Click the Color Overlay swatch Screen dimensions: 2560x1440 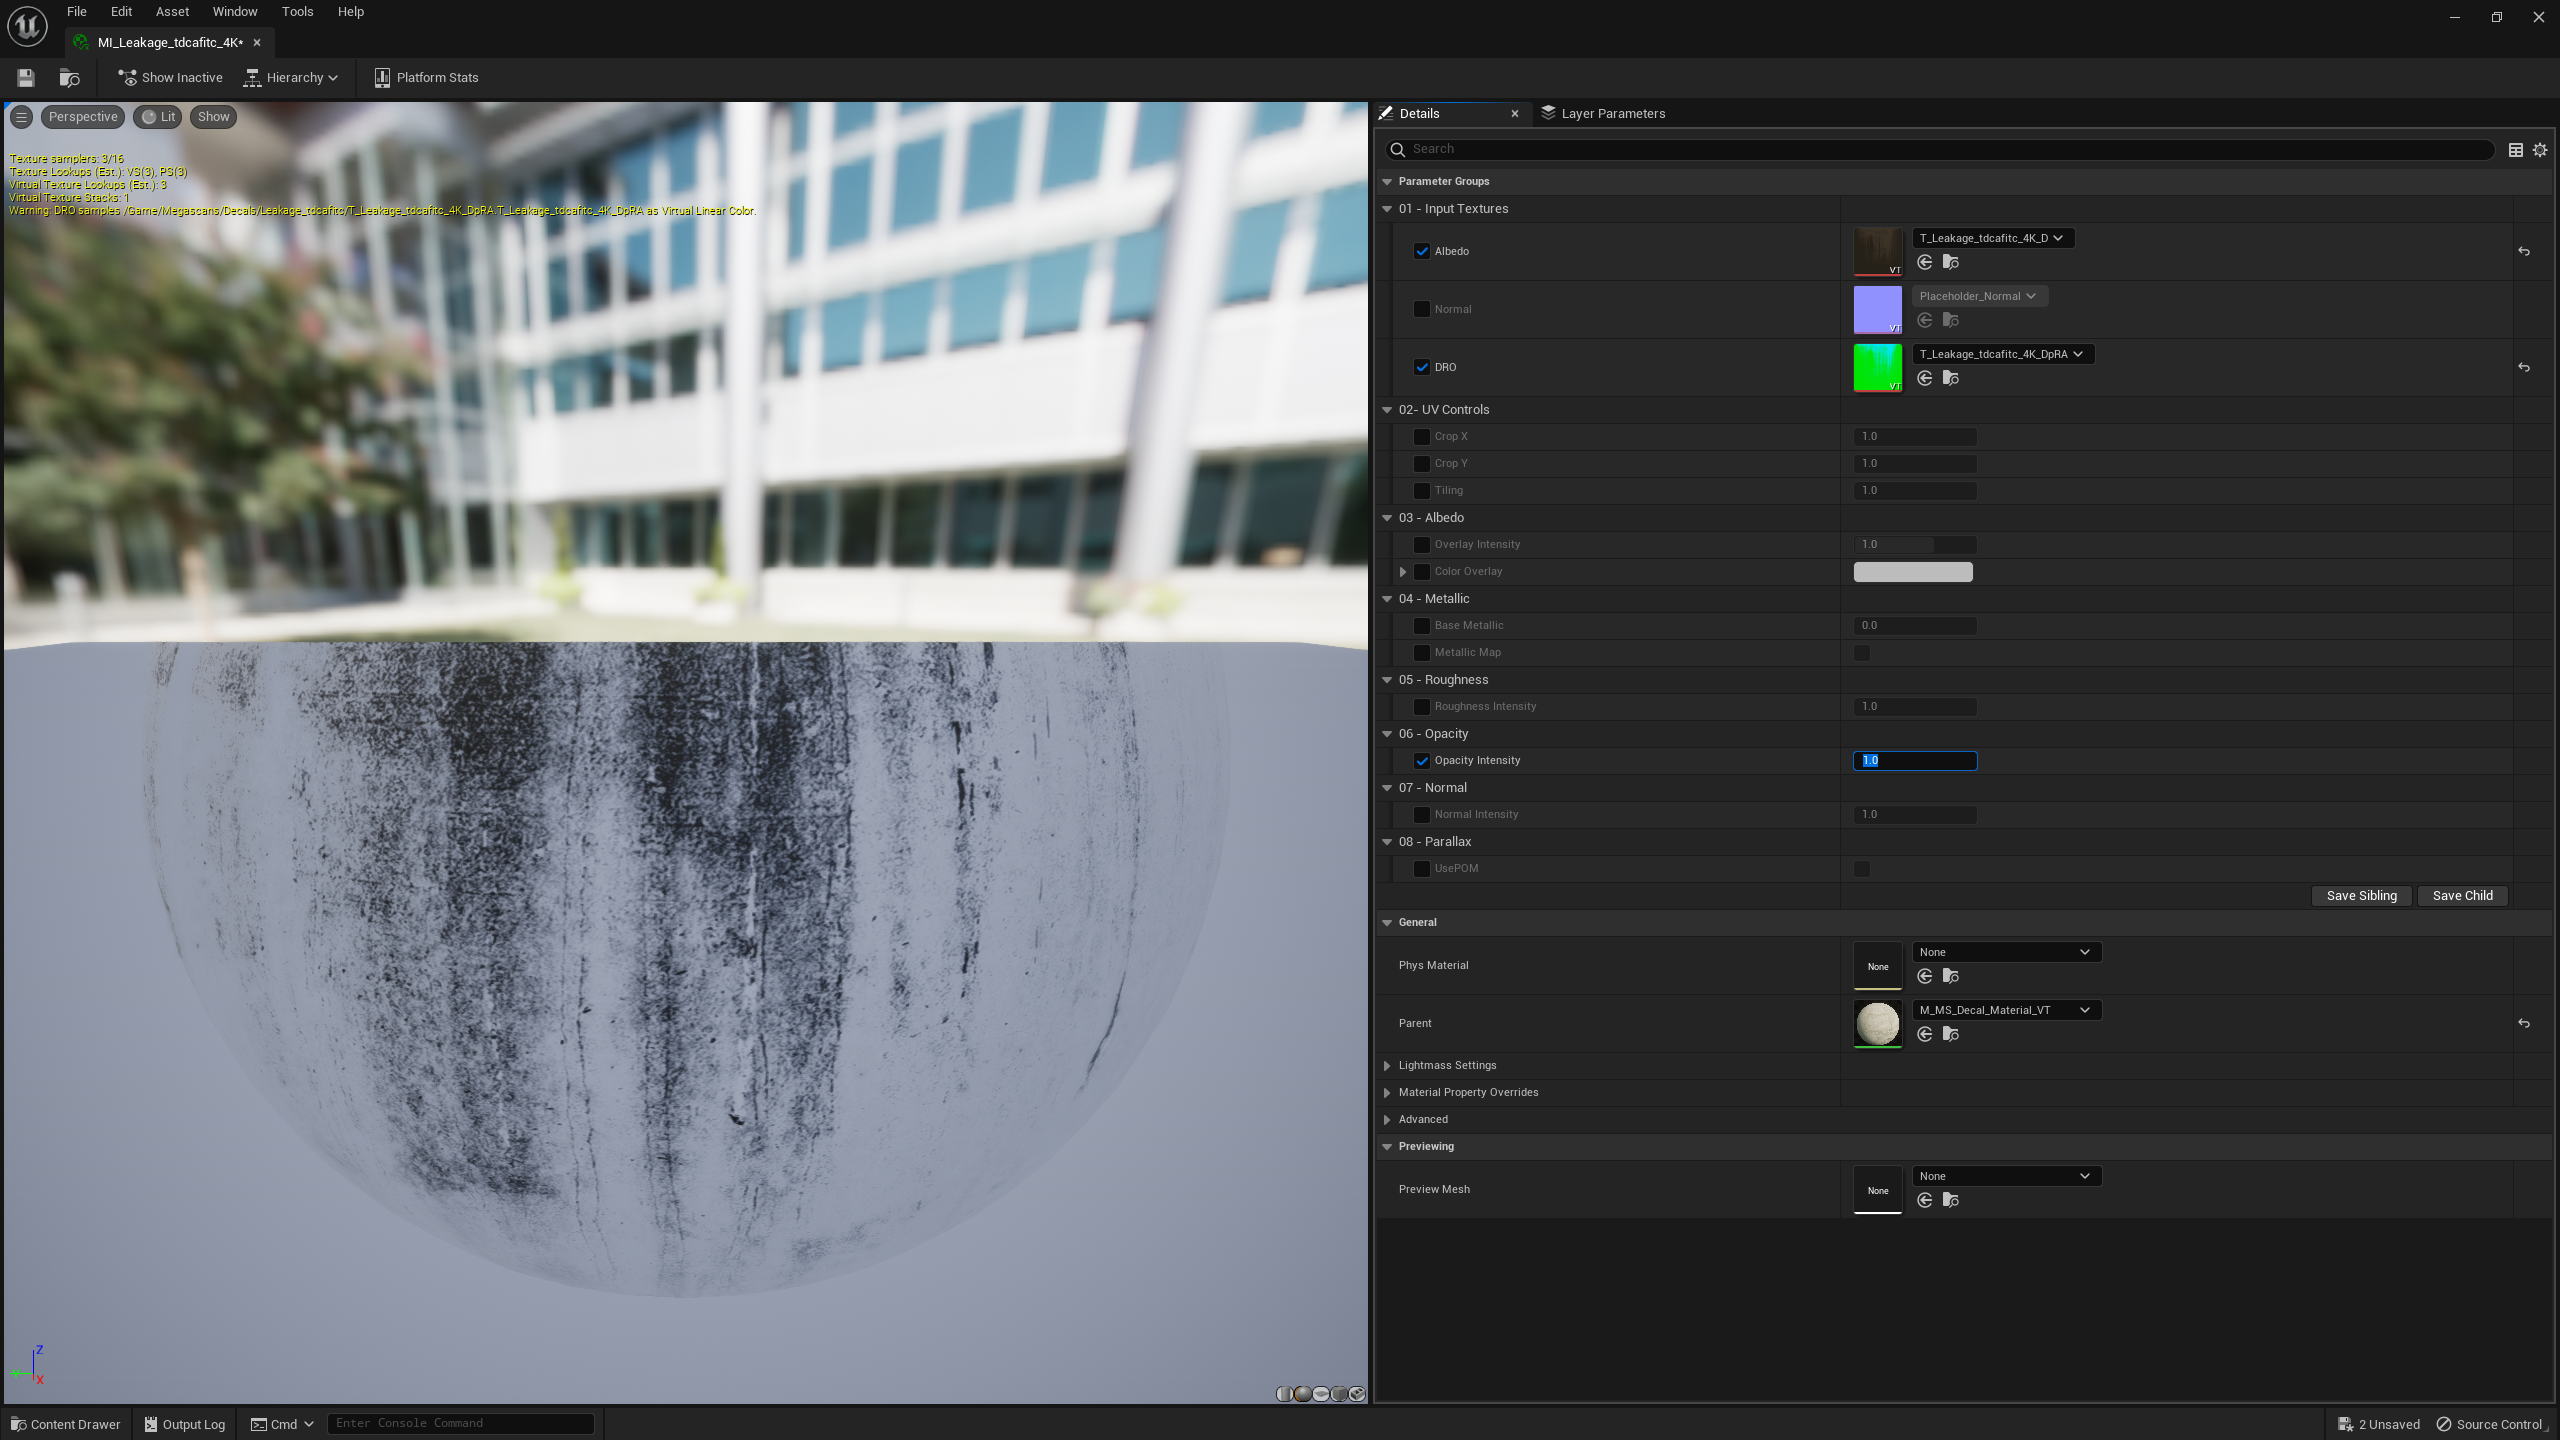tap(1912, 572)
